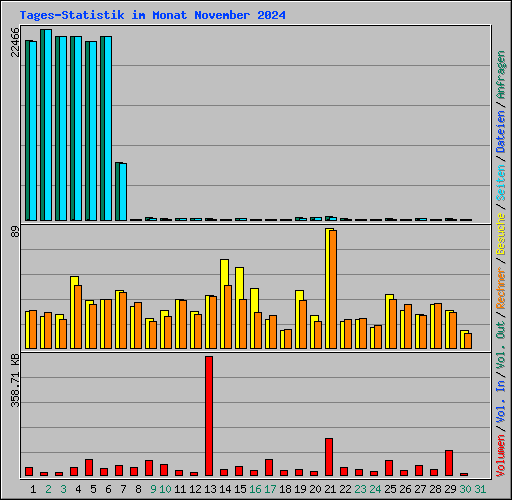Select the cyan pages bar for day 6
Screen dimensions: 512x500
[108, 129]
